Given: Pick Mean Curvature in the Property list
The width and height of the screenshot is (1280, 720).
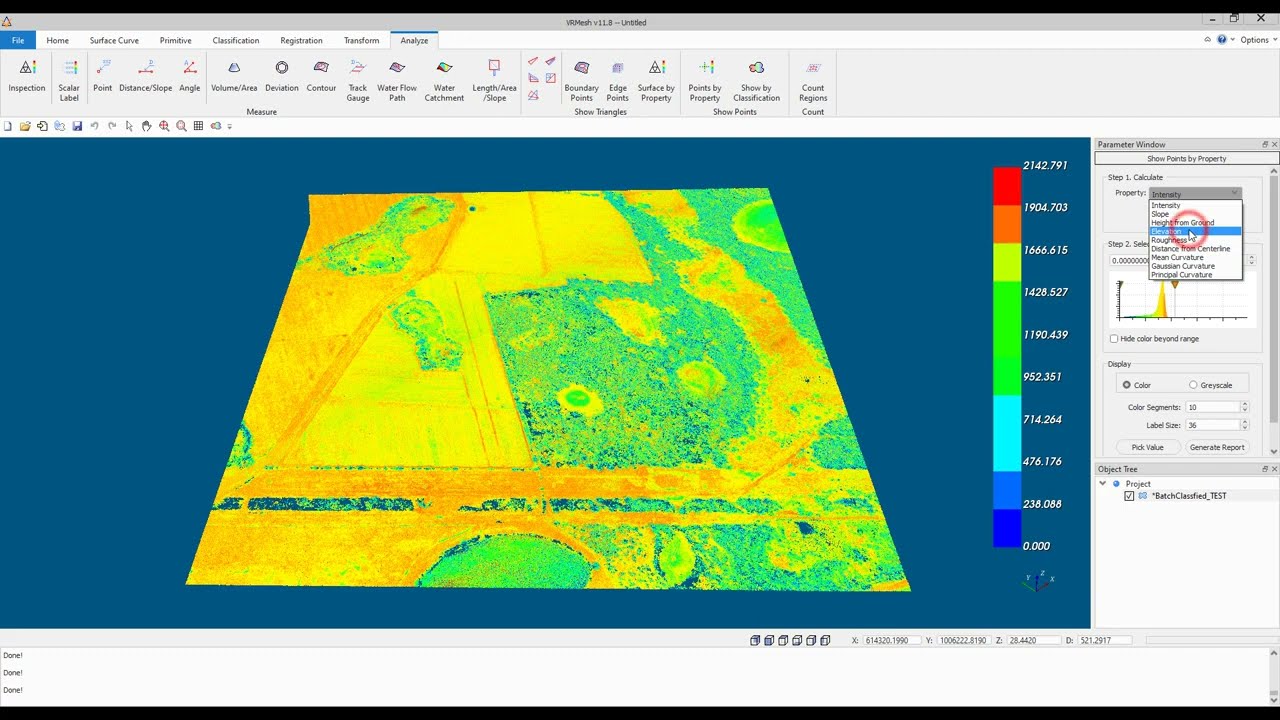Looking at the screenshot, I should [1195, 257].
